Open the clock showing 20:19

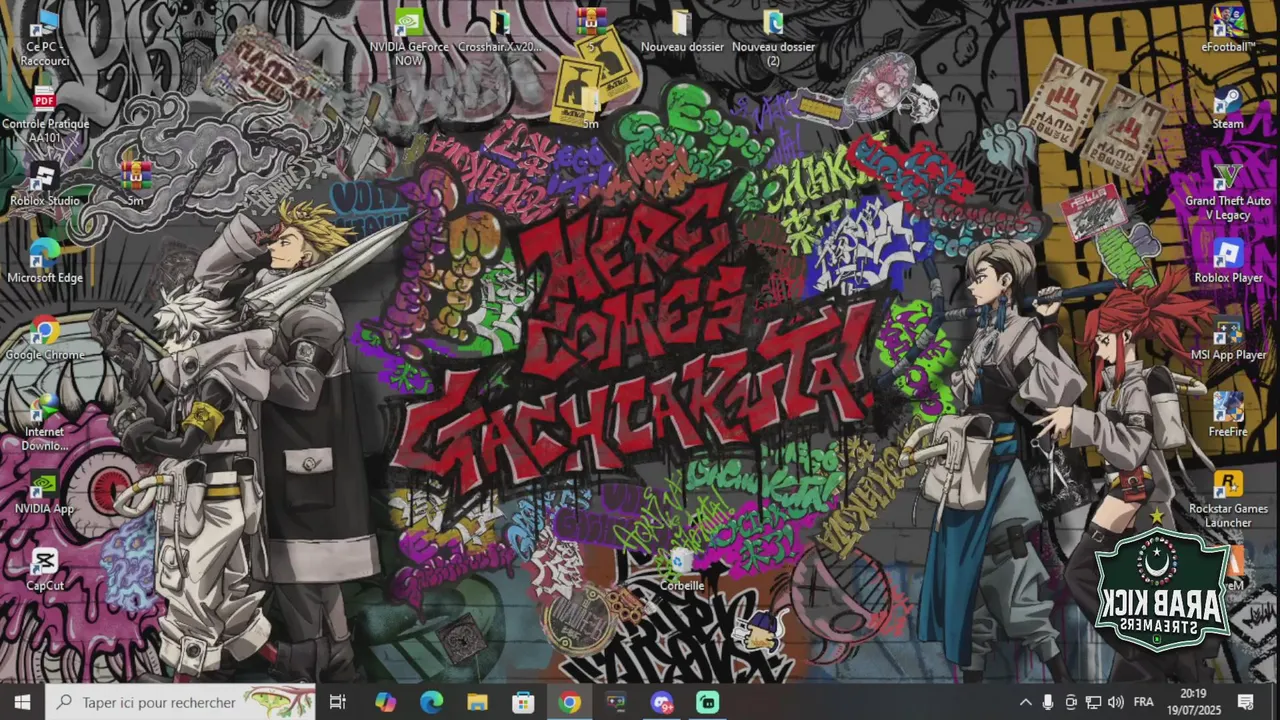1192,702
